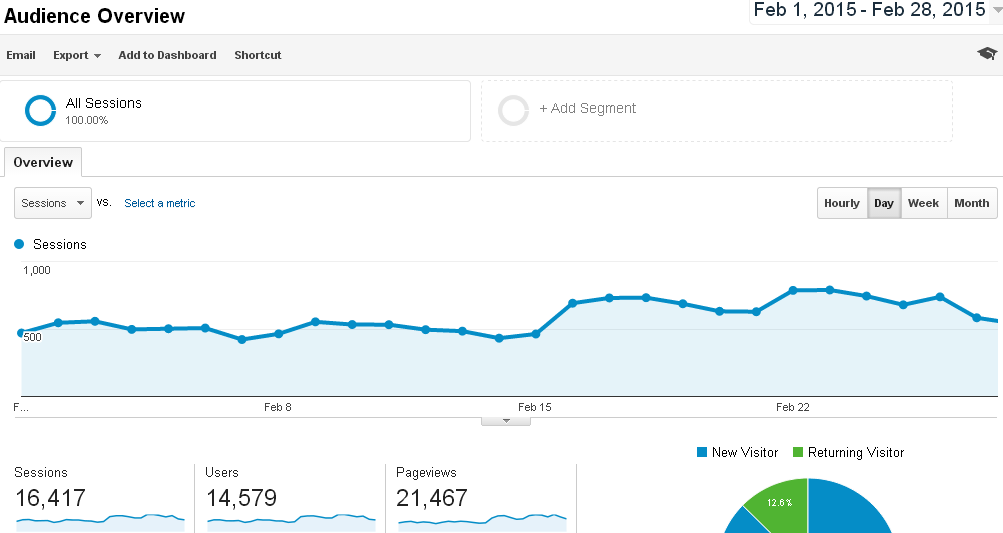The height and width of the screenshot is (533, 1003).
Task: Click the Users 14,579 value
Action: [241, 498]
